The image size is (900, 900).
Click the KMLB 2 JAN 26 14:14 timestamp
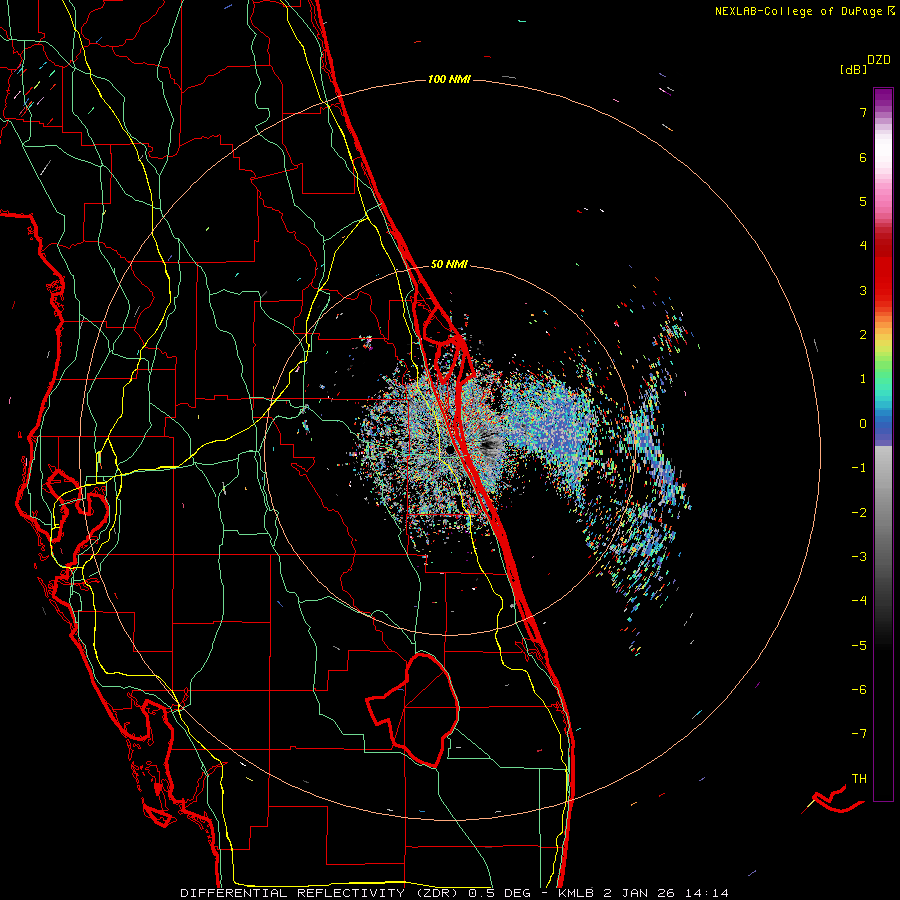pos(643,893)
